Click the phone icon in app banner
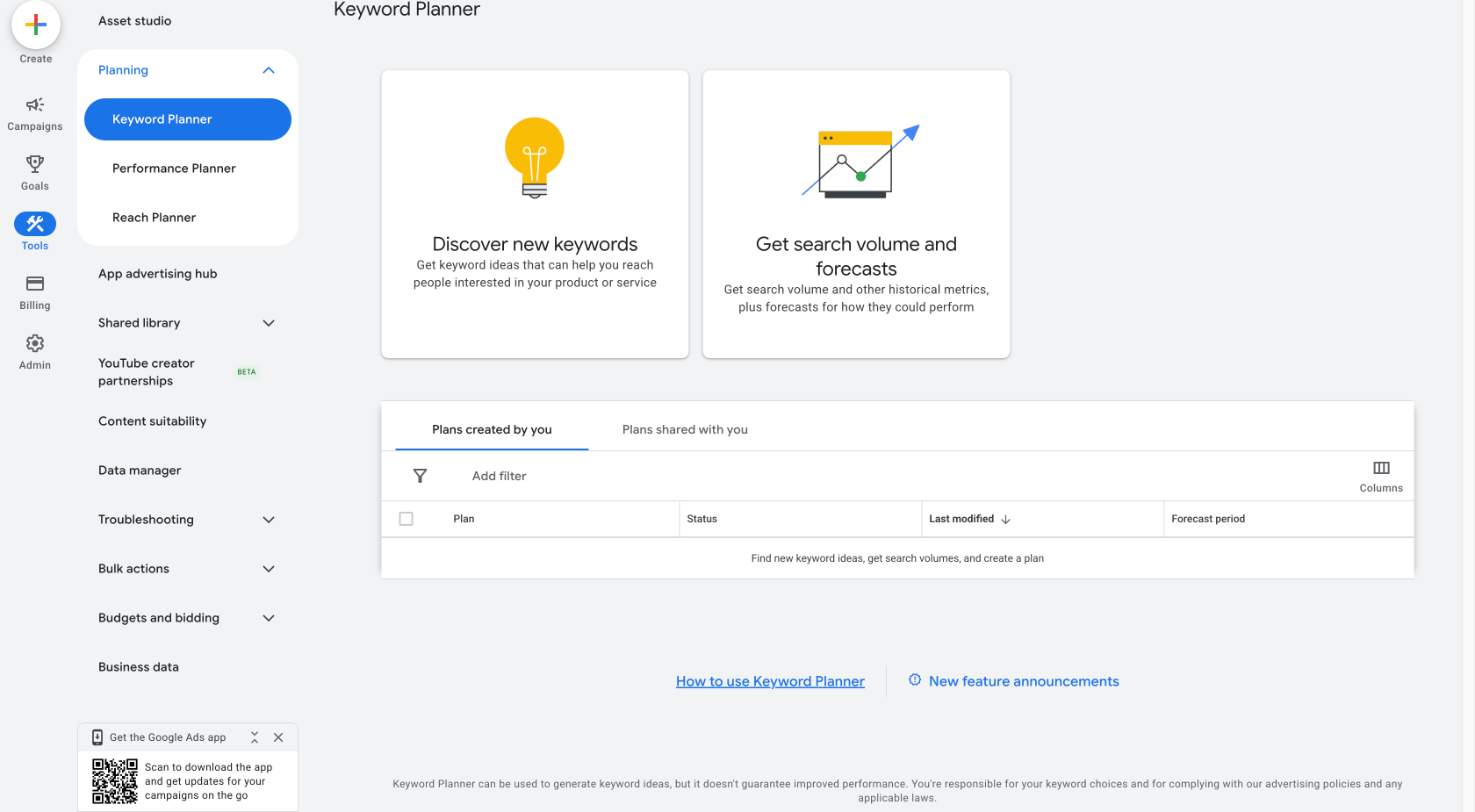This screenshot has height=812, width=1475. (x=97, y=737)
